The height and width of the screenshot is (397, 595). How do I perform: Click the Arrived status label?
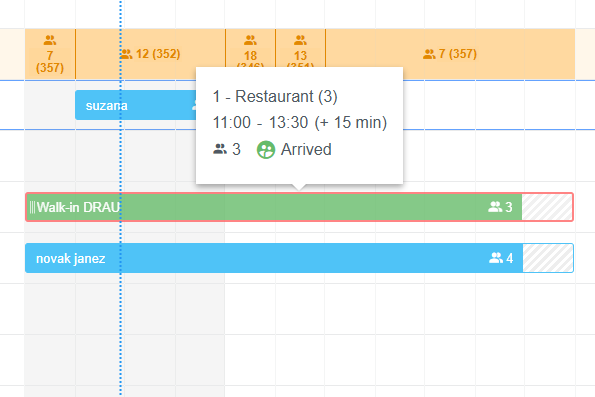306,149
